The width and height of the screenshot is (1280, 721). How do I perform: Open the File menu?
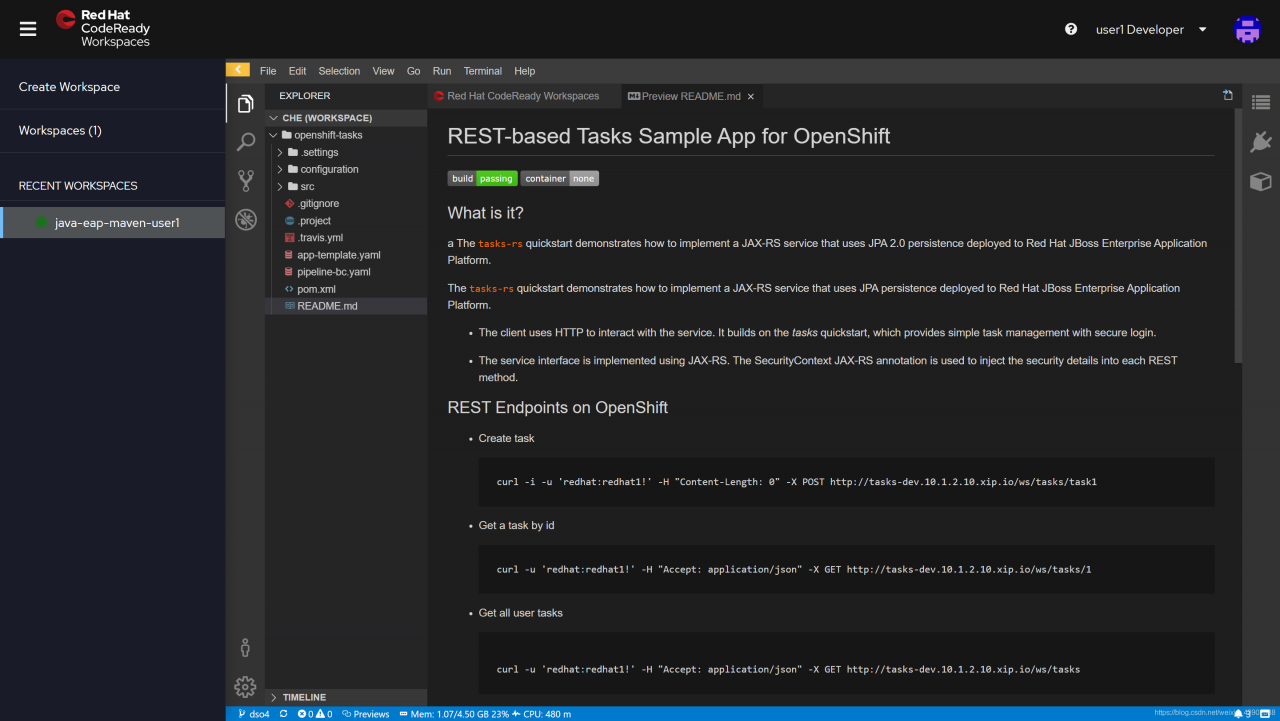coord(268,71)
